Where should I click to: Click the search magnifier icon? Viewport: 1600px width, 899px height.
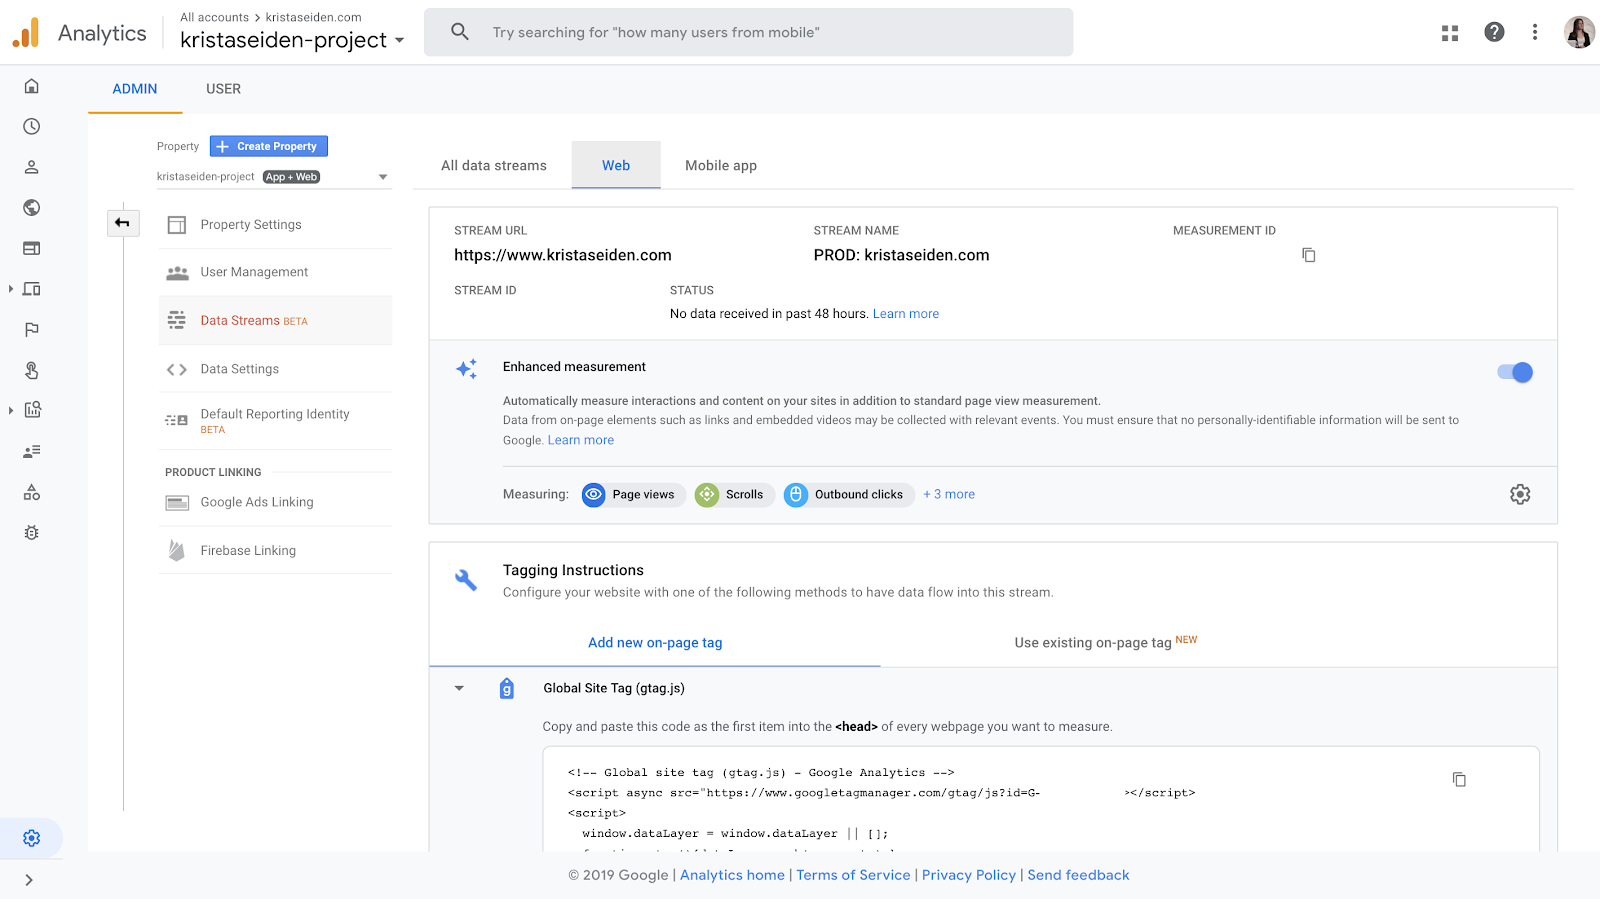pyautogui.click(x=460, y=32)
